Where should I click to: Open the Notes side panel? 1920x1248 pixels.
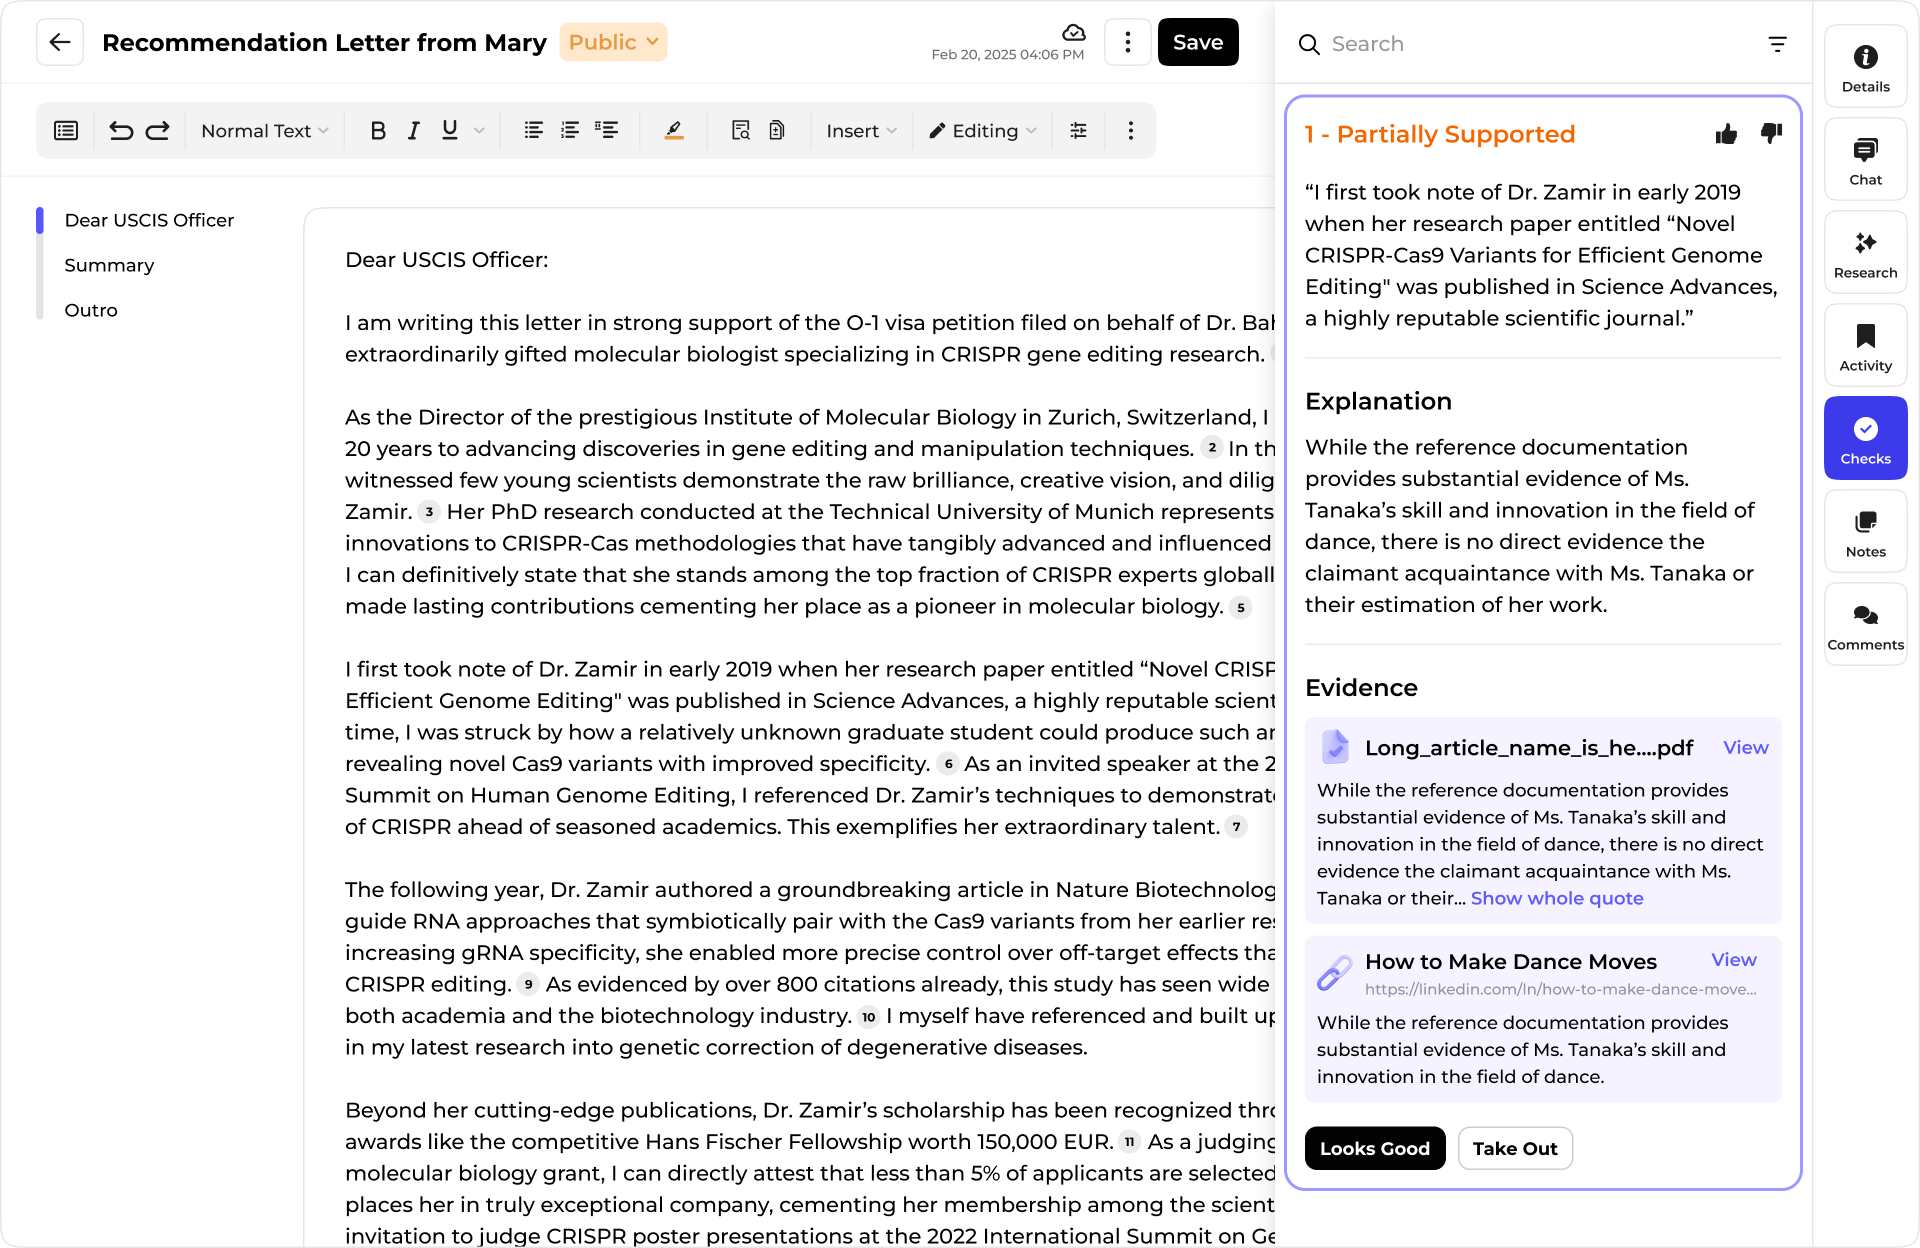coord(1865,532)
